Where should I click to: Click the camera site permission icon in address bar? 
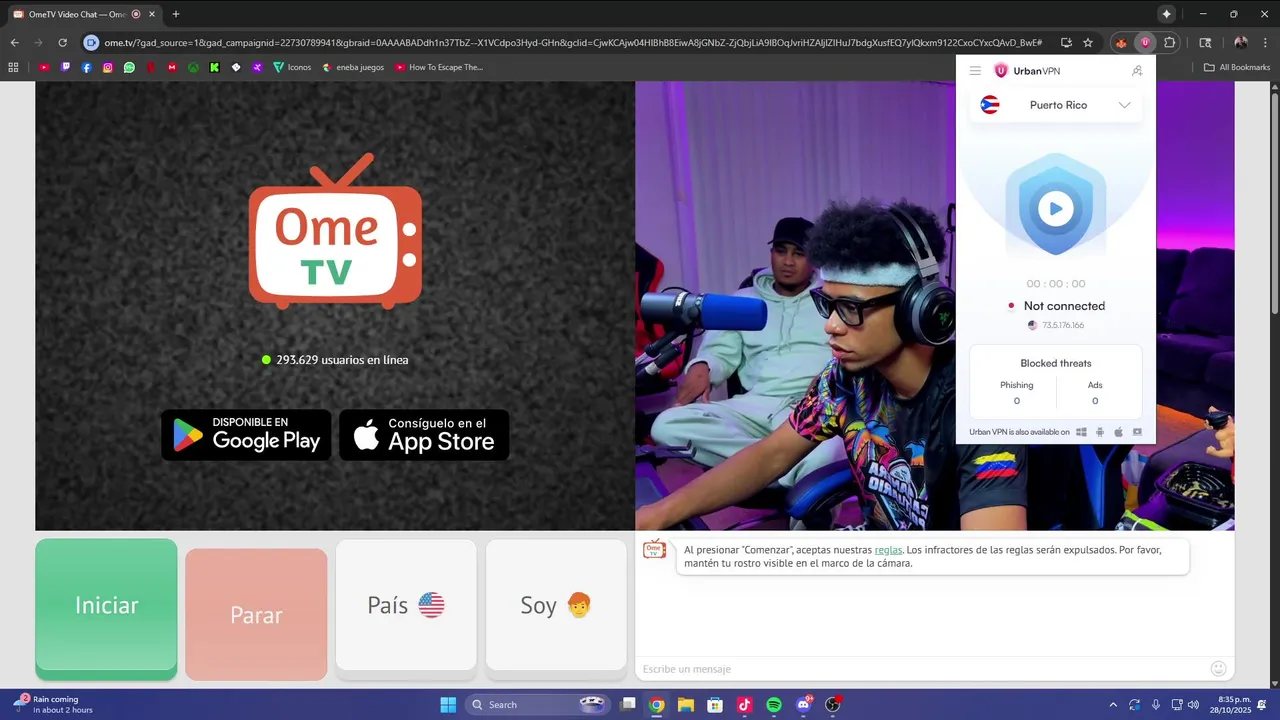(92, 43)
